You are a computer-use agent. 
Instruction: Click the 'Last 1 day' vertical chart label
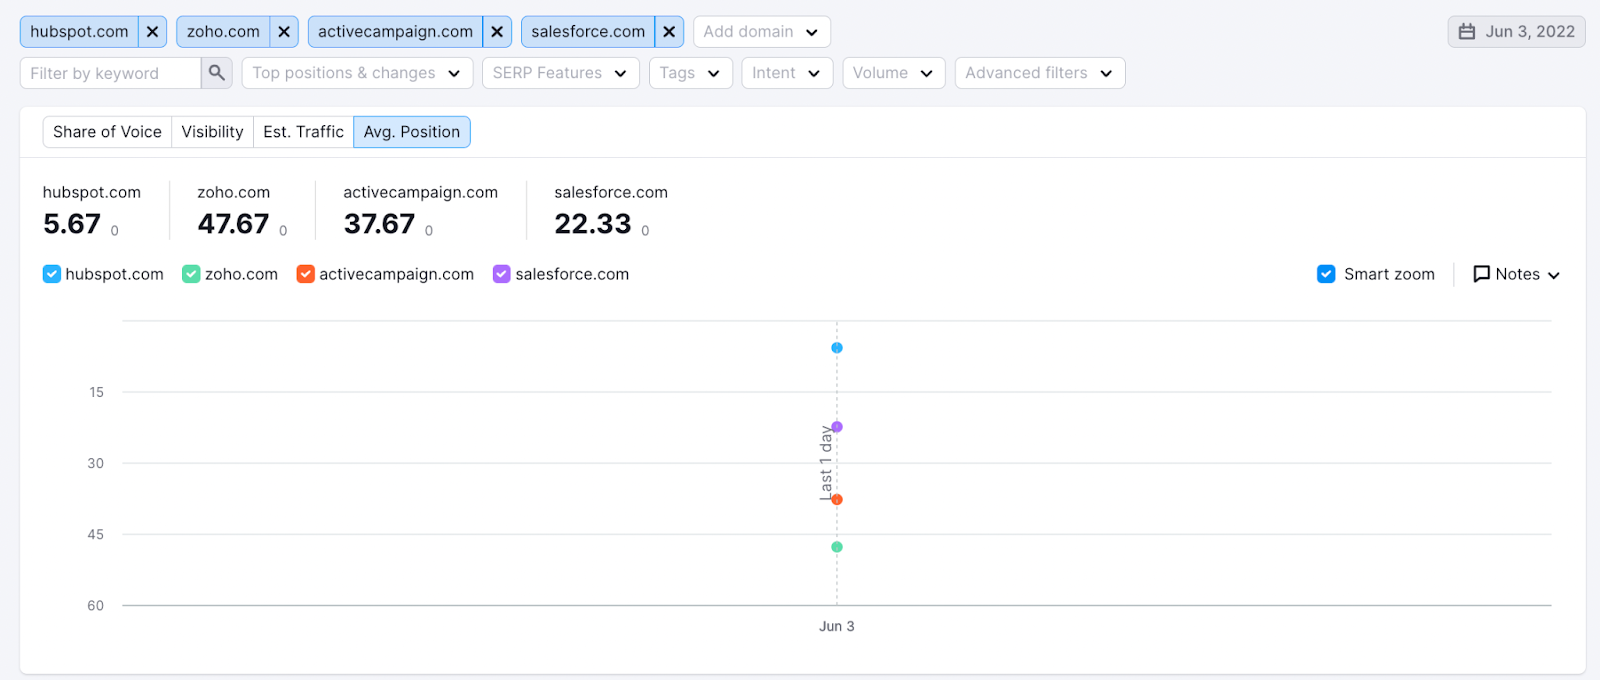point(826,463)
